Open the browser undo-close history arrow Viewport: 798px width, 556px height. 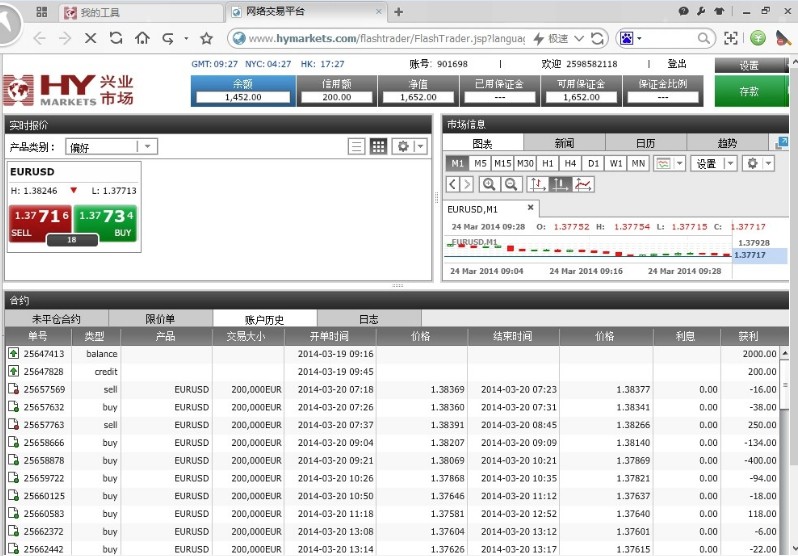pos(186,38)
